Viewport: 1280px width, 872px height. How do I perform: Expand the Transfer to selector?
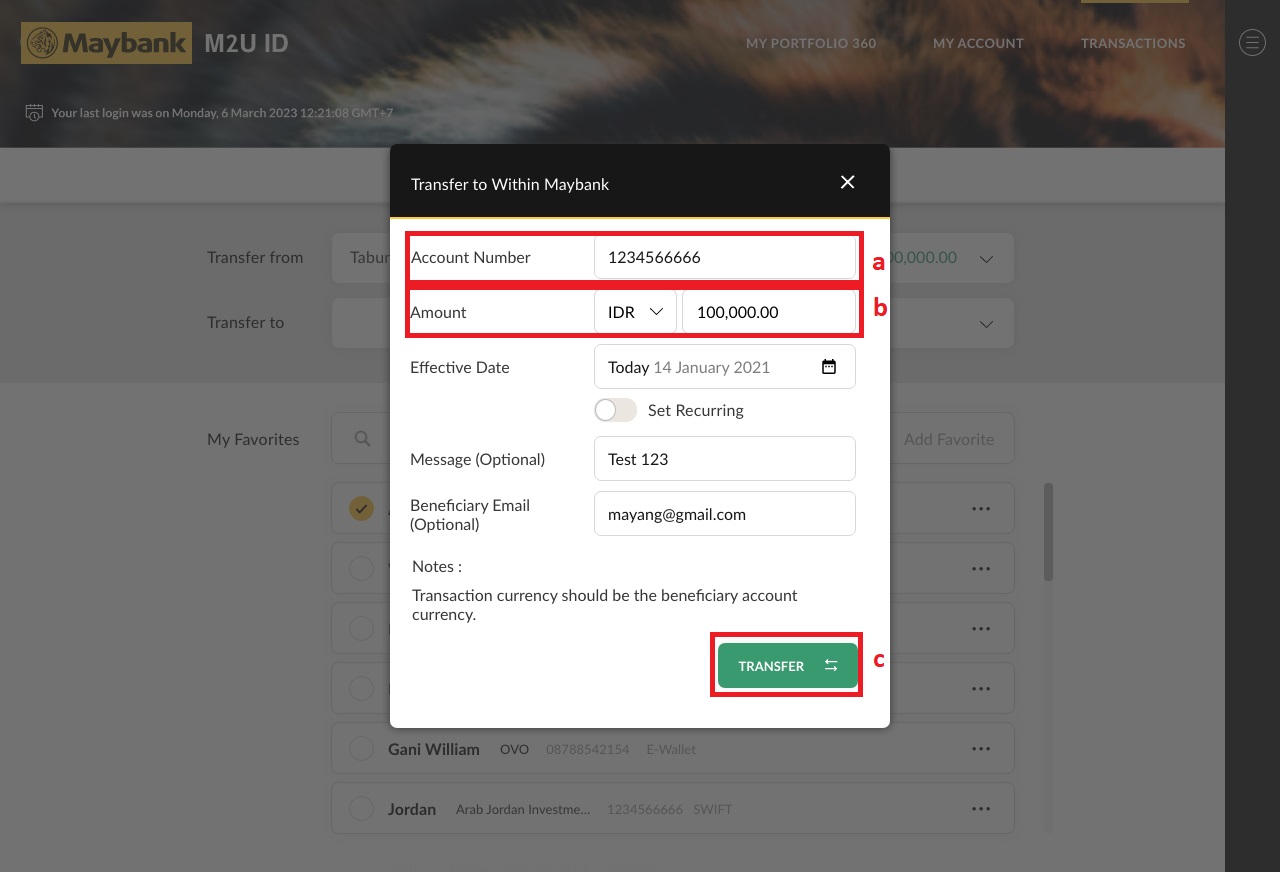986,323
